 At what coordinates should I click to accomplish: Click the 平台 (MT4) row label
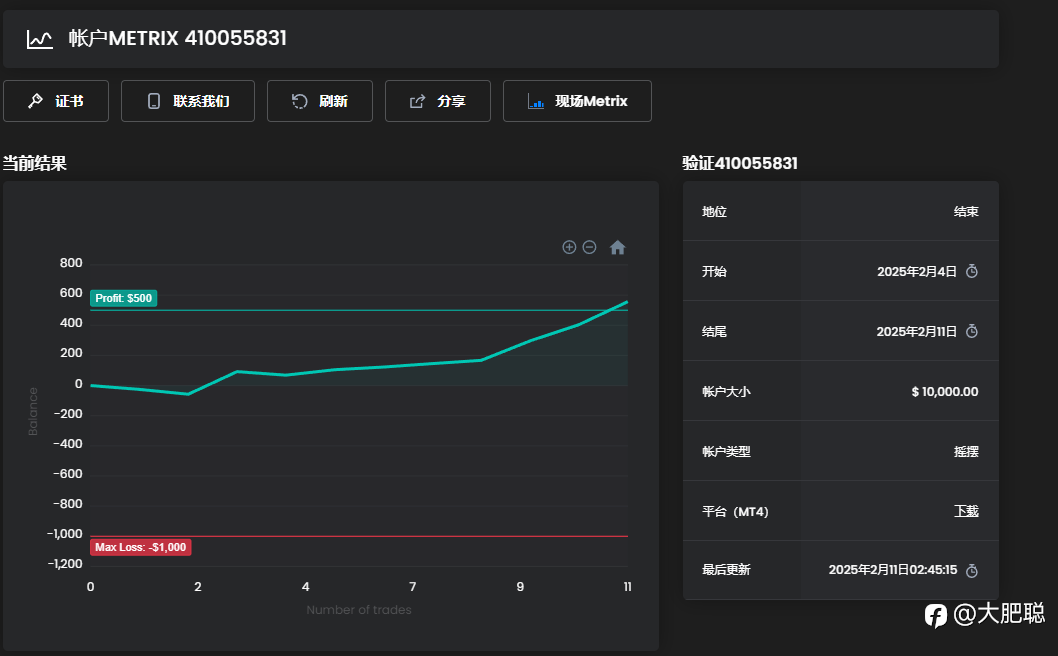(x=735, y=512)
